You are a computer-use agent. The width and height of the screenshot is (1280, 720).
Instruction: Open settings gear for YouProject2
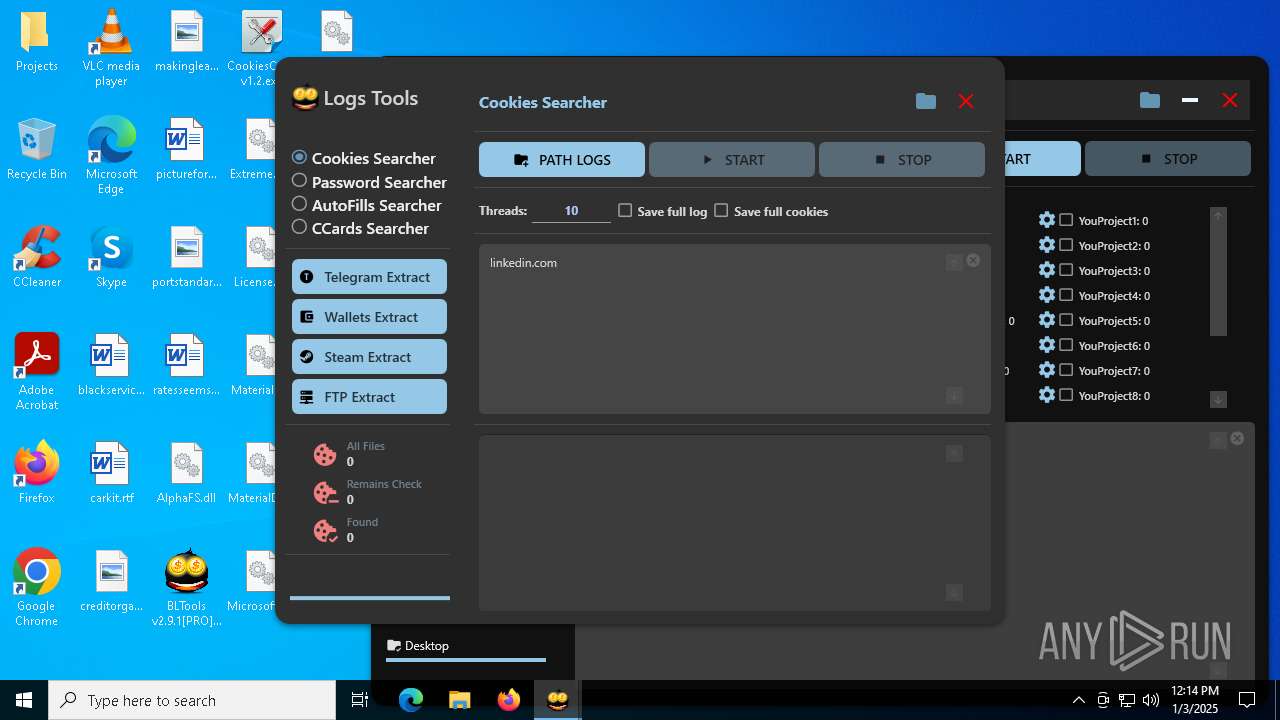point(1047,245)
